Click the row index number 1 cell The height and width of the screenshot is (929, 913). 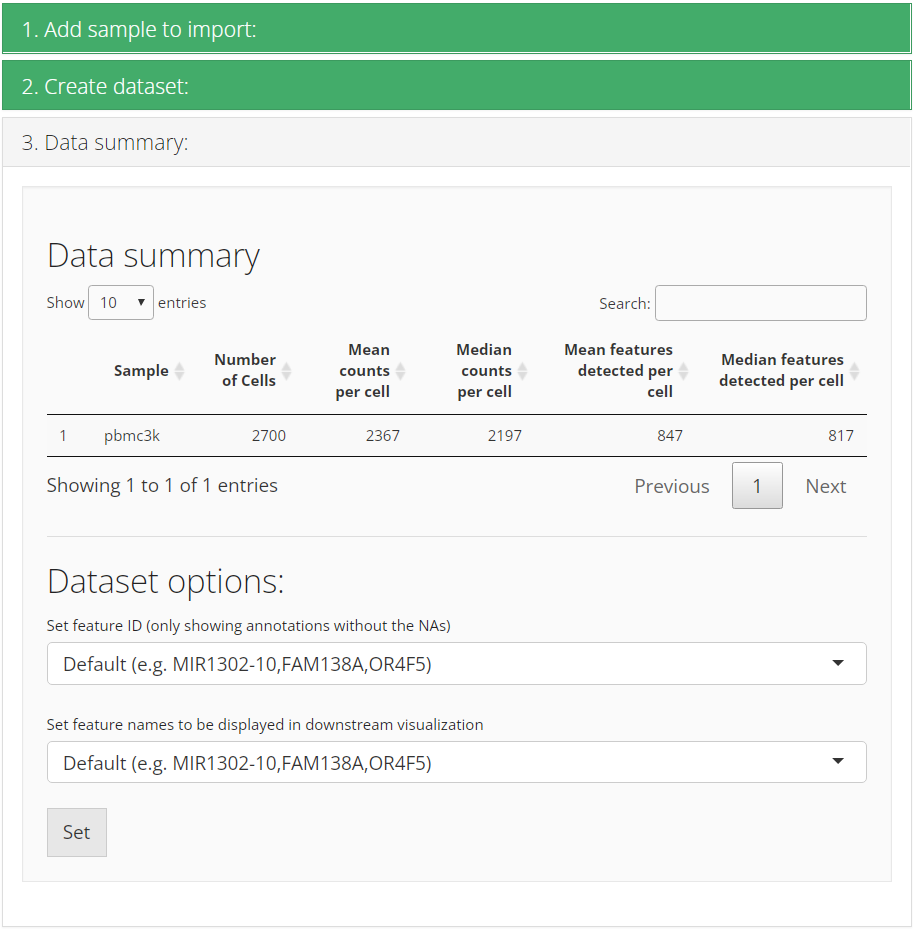(63, 436)
